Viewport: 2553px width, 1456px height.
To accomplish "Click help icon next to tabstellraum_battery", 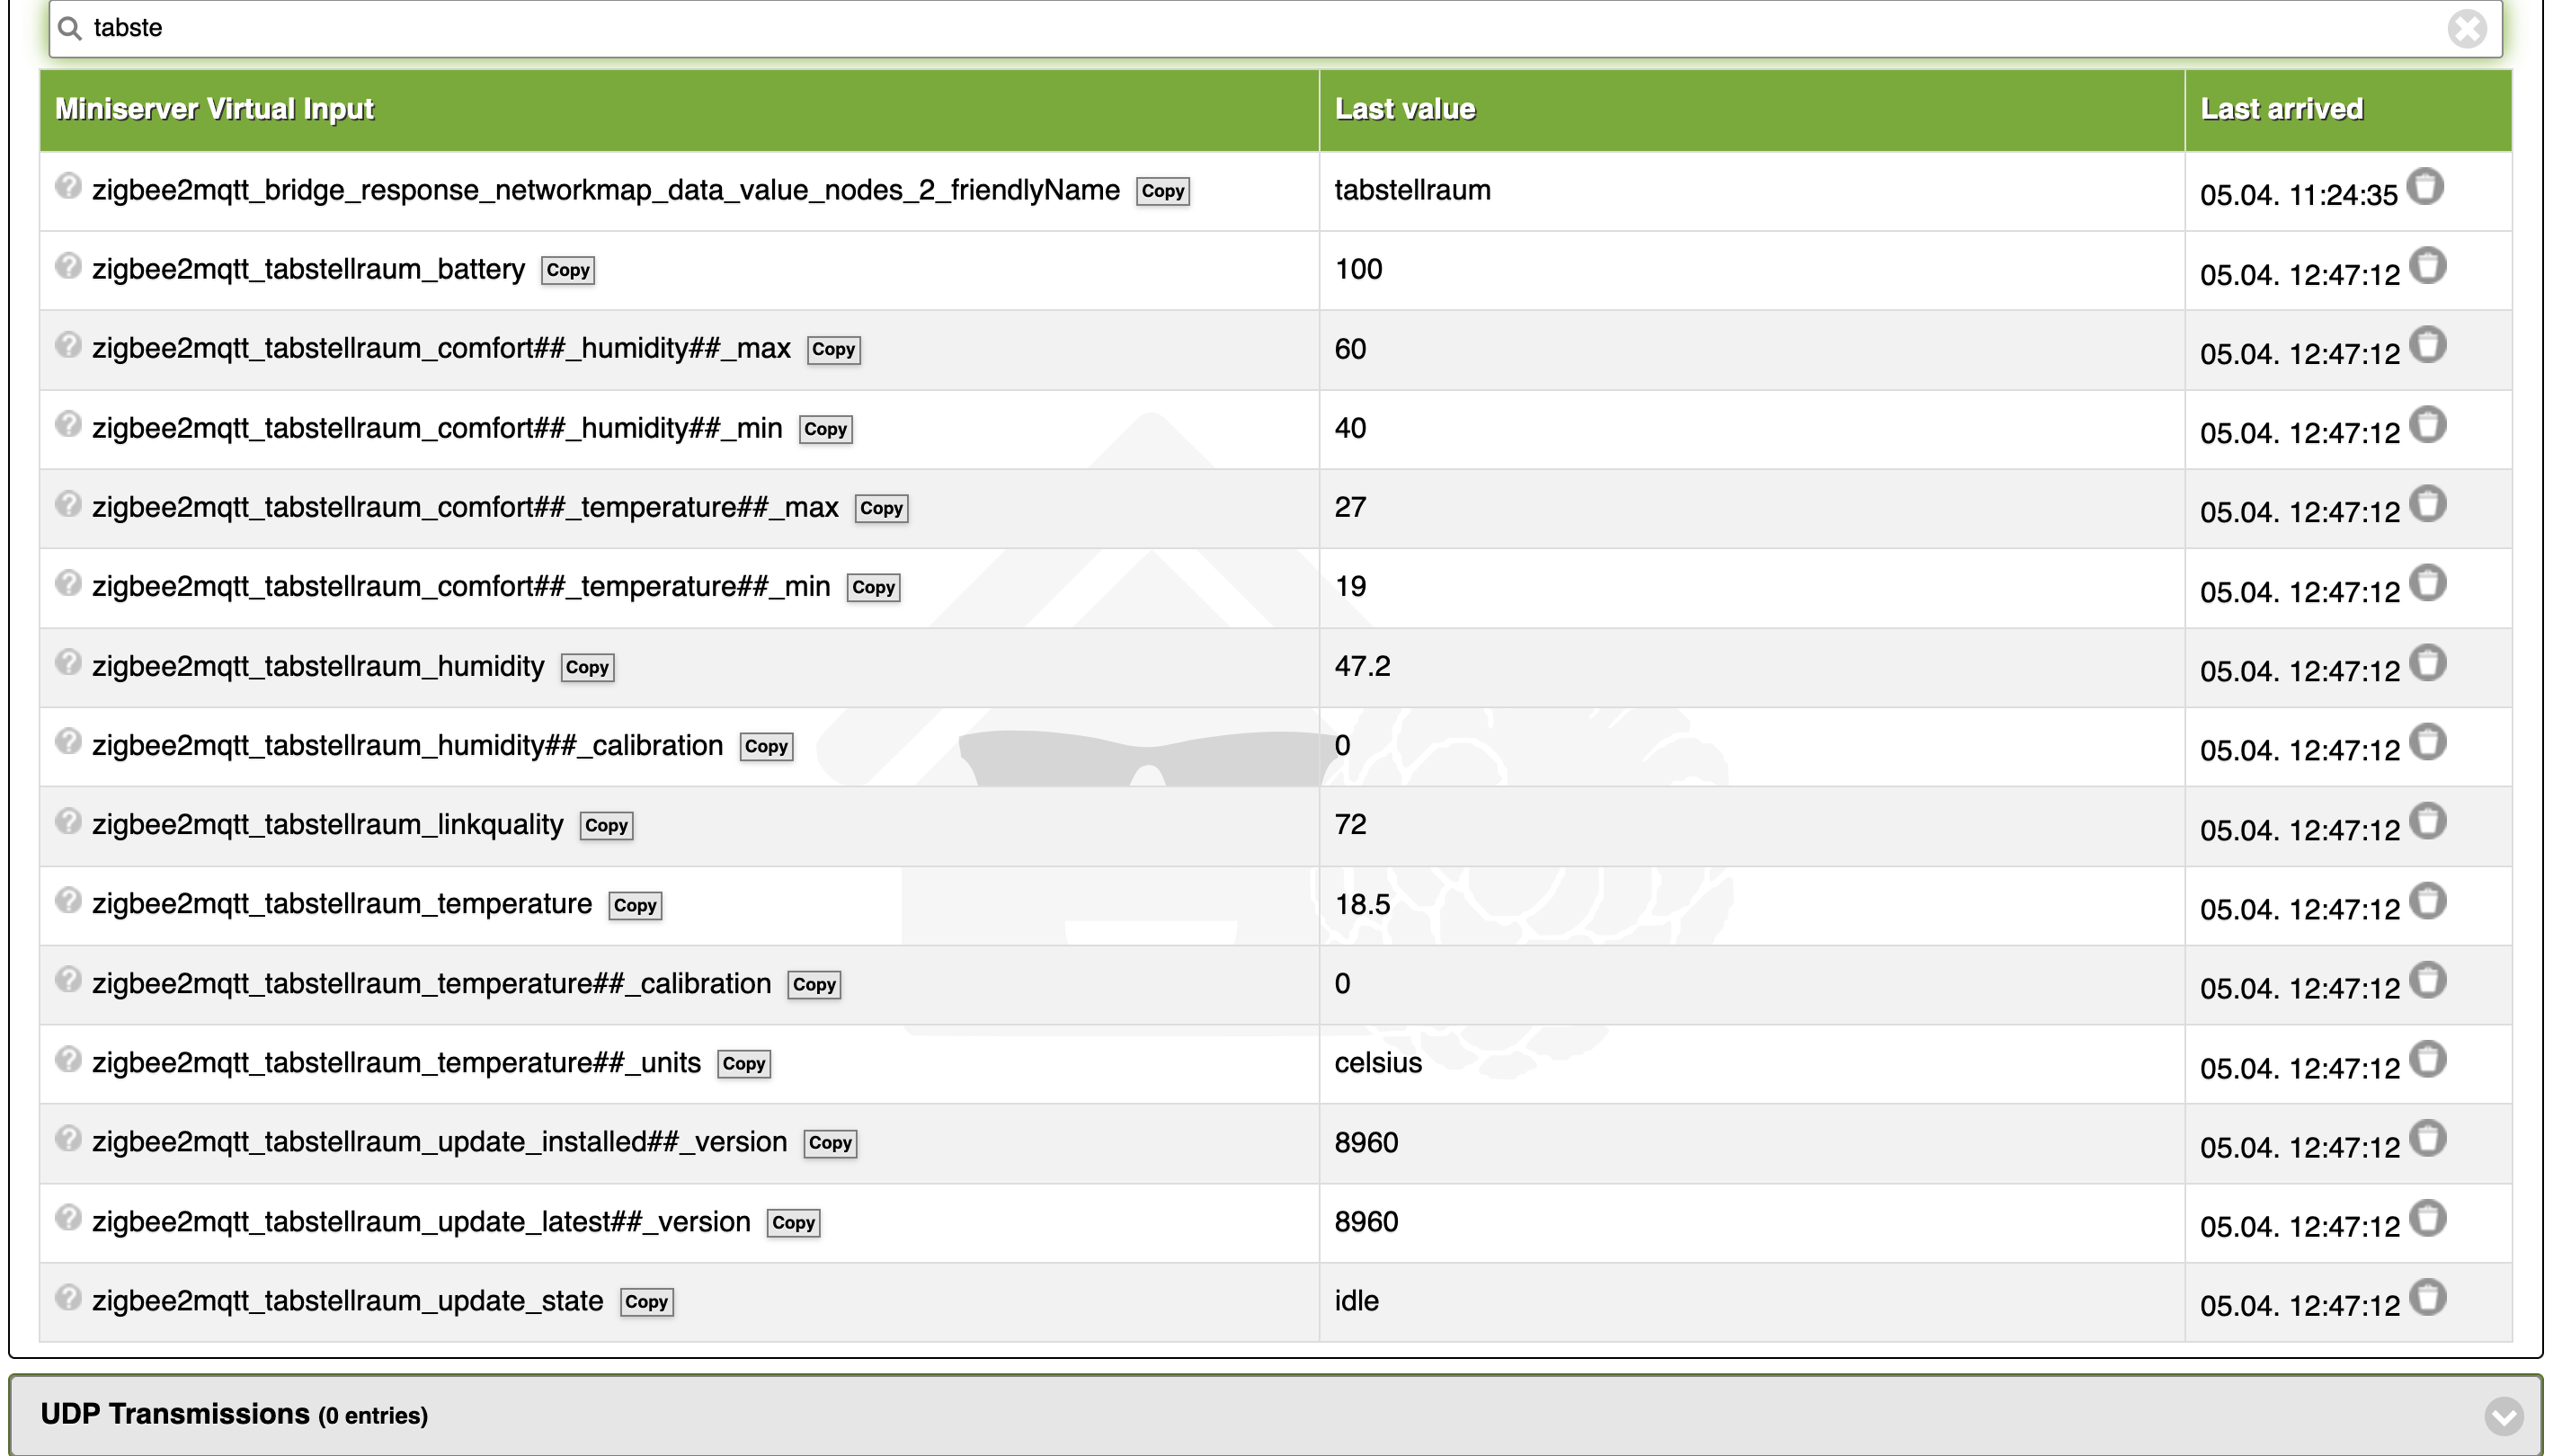I will click(68, 266).
